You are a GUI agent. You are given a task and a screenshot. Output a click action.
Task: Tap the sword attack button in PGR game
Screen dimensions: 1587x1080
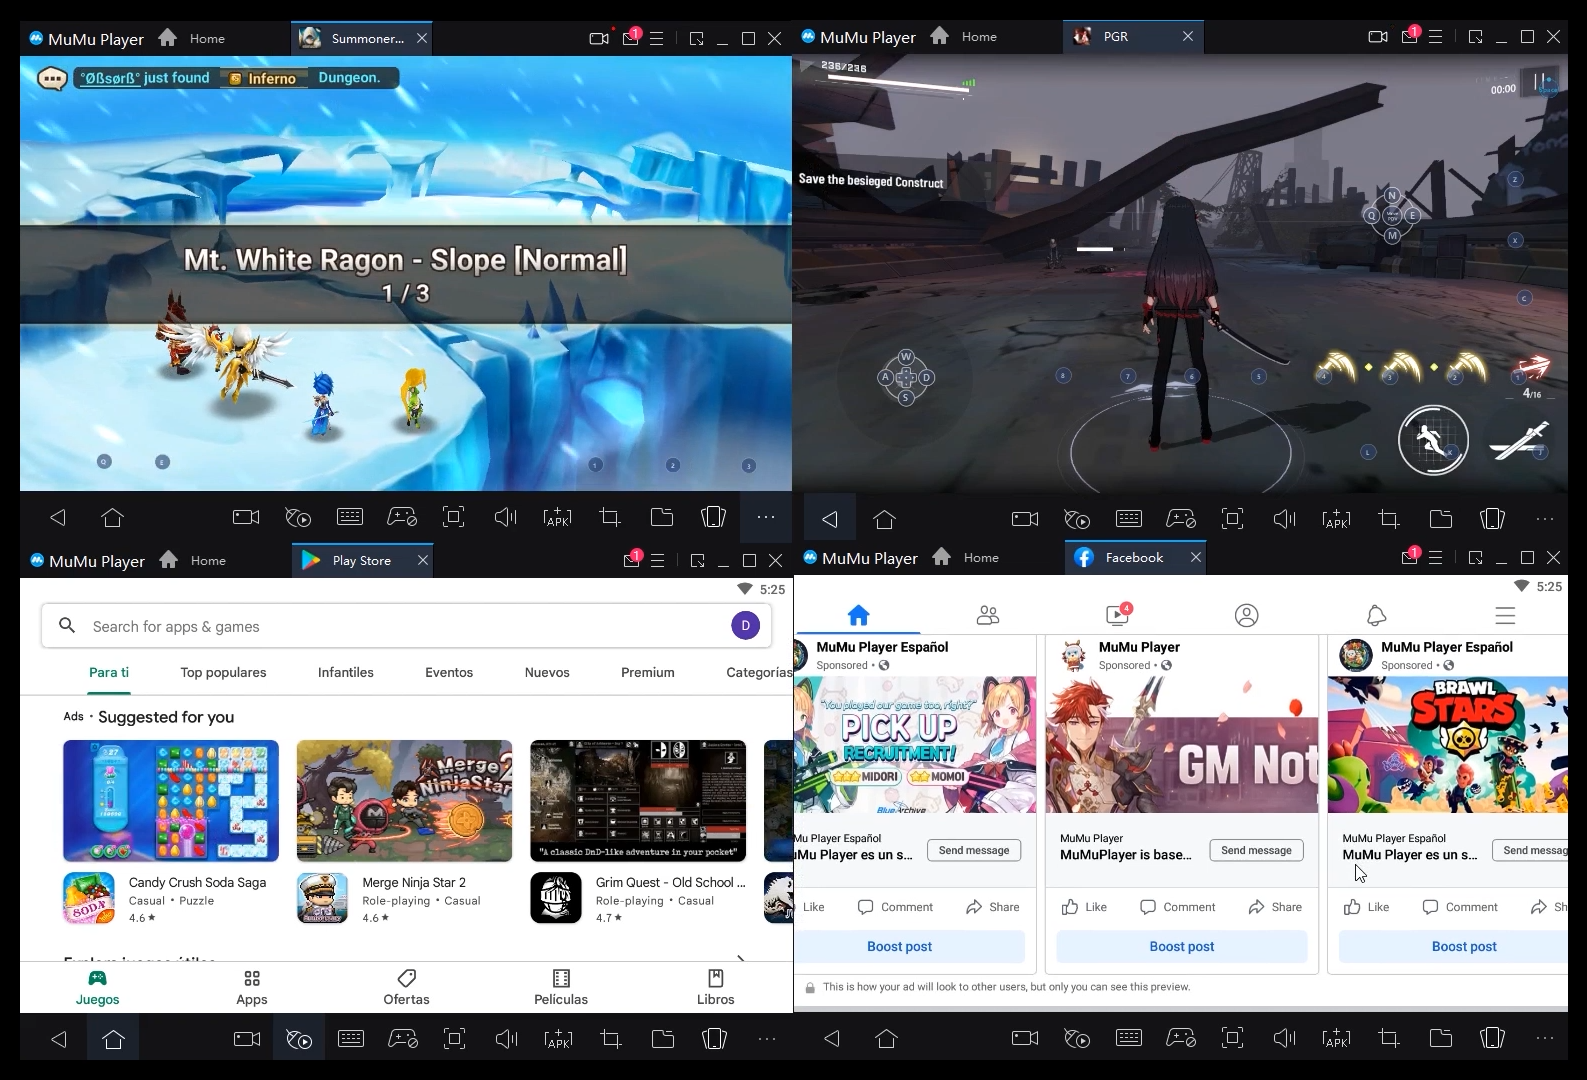point(1519,441)
